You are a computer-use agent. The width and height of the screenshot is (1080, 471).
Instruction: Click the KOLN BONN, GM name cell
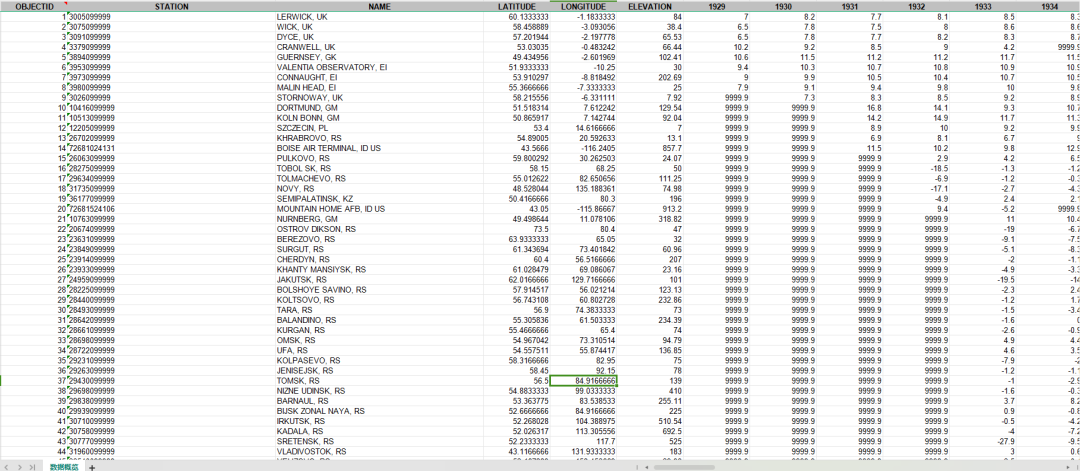click(379, 118)
